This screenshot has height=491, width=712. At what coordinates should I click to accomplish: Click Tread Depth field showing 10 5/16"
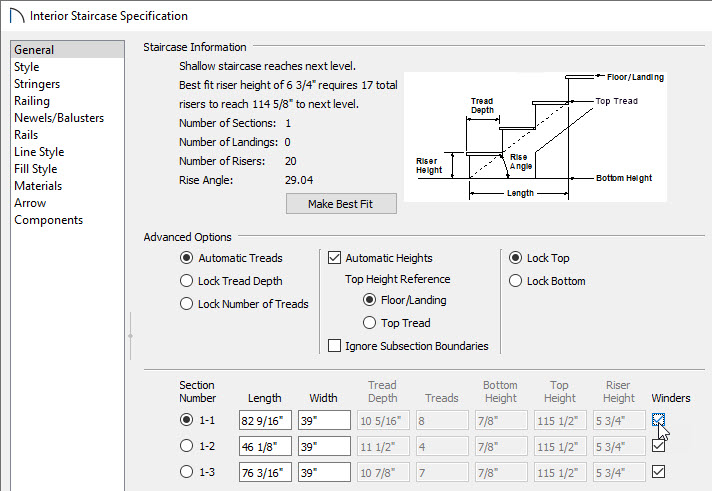coord(383,420)
